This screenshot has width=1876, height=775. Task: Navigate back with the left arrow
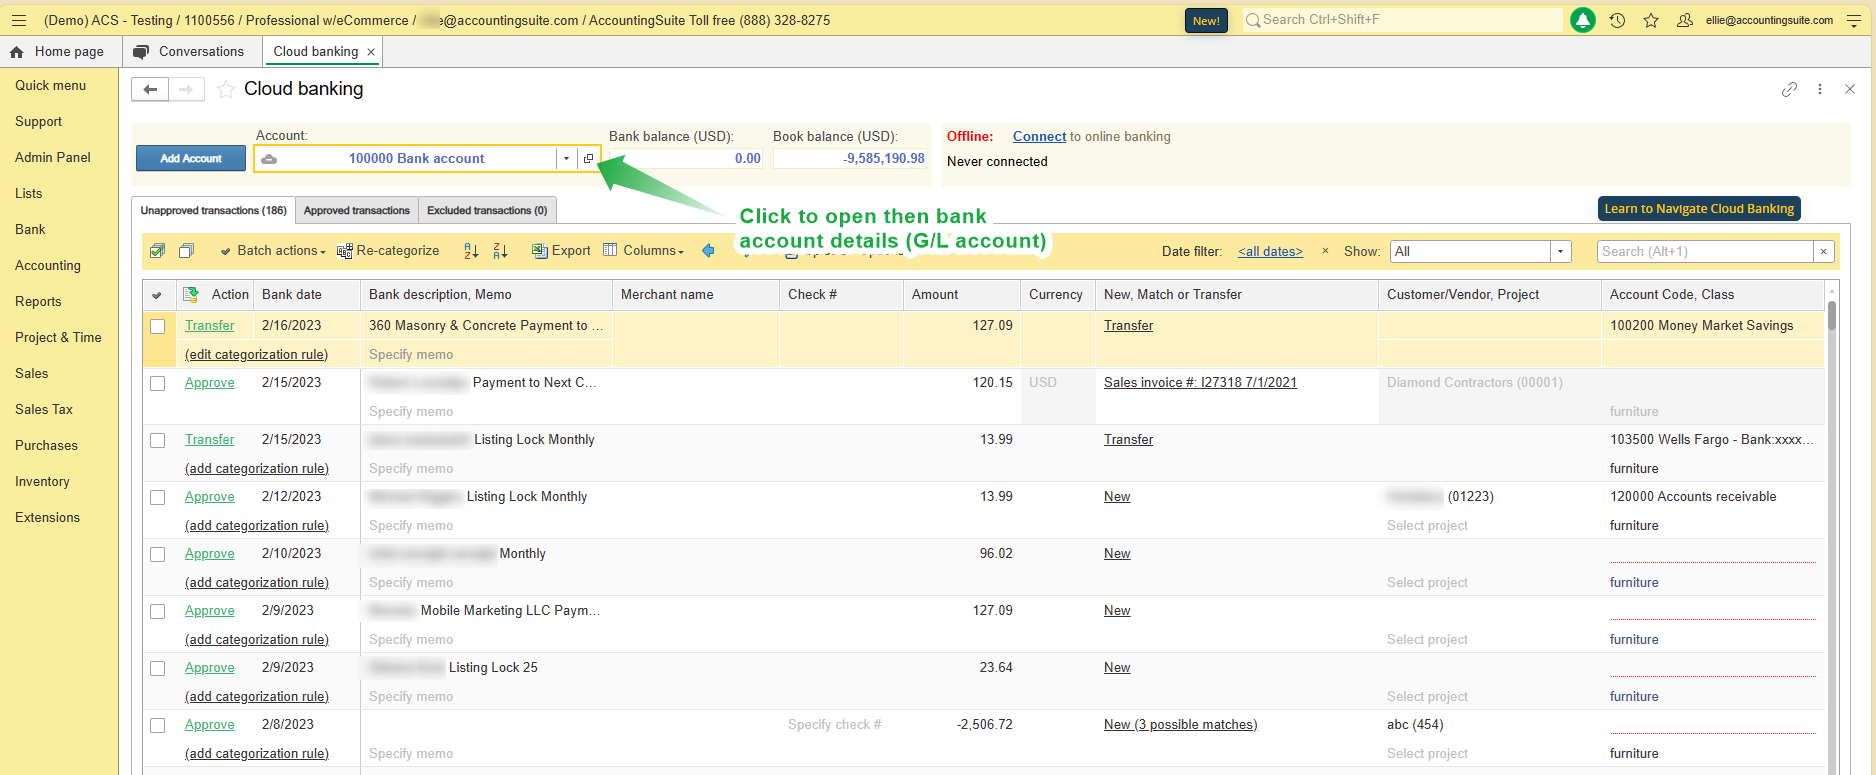coord(150,89)
